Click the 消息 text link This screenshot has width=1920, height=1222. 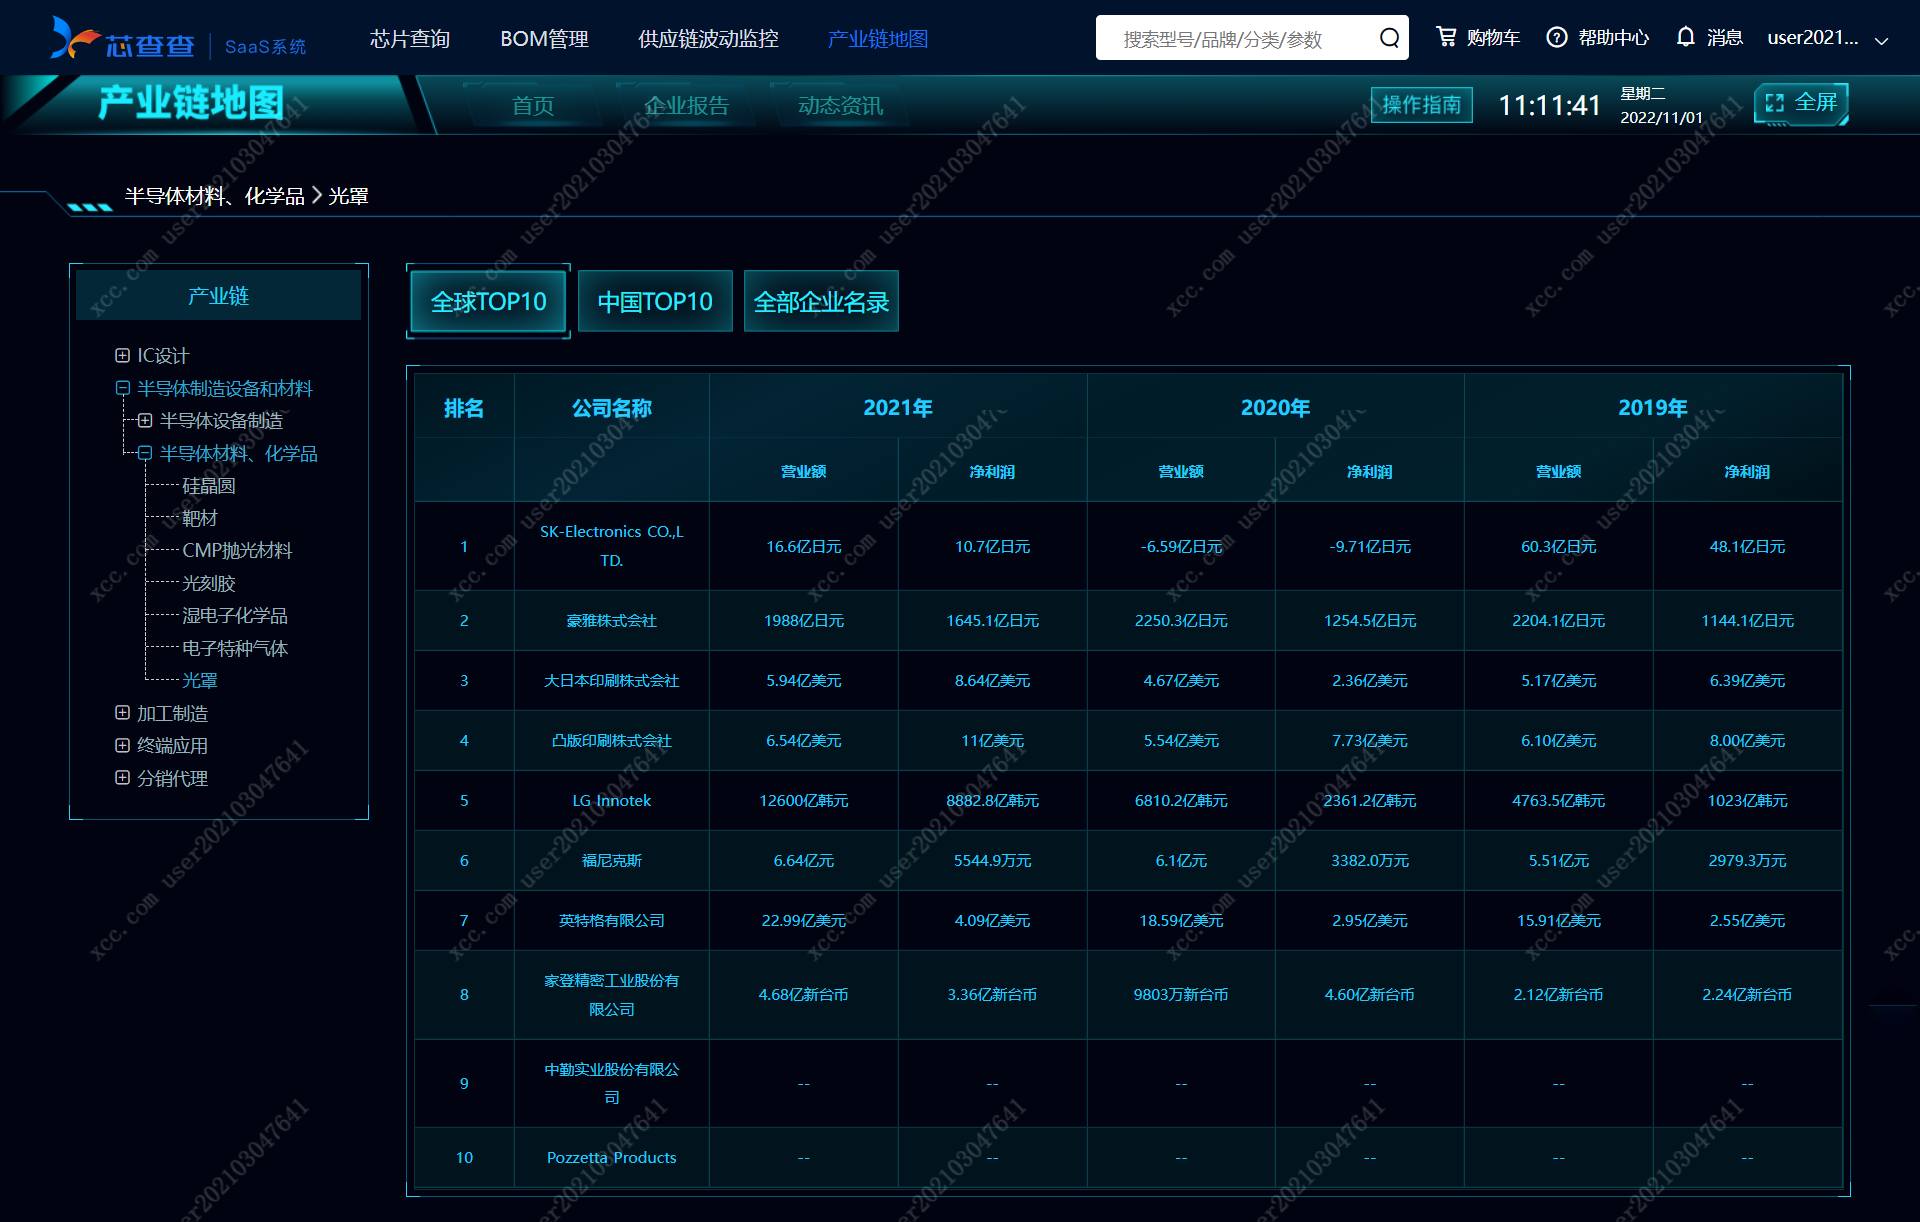1725,38
